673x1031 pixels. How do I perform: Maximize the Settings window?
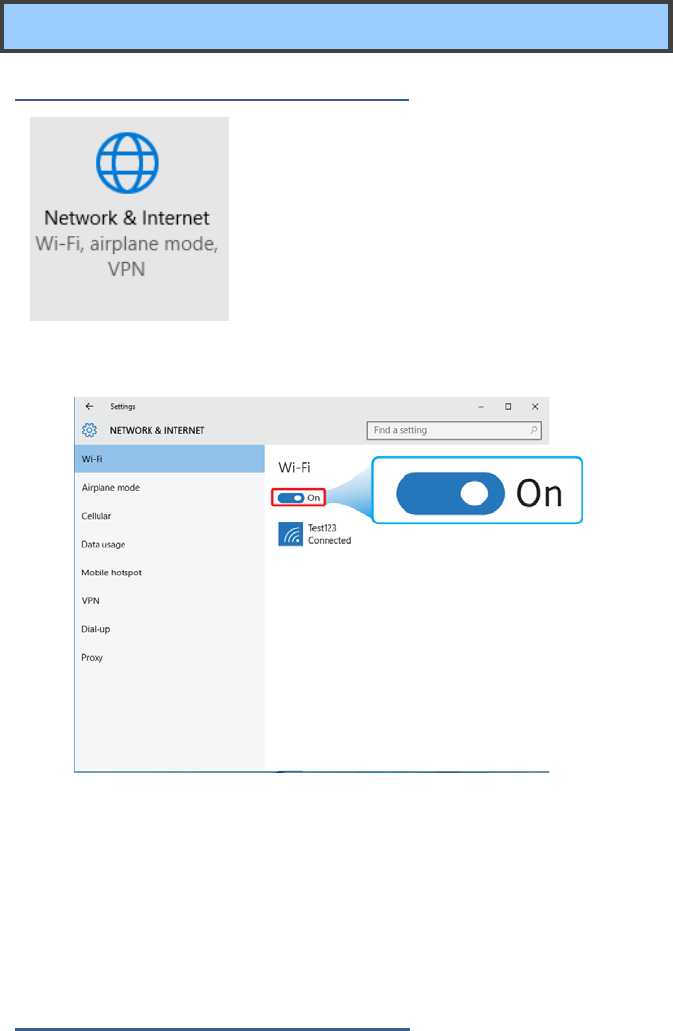click(x=508, y=406)
